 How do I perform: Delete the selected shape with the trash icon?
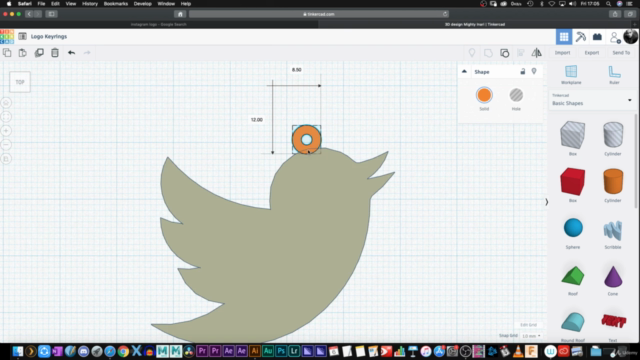pyautogui.click(x=55, y=53)
